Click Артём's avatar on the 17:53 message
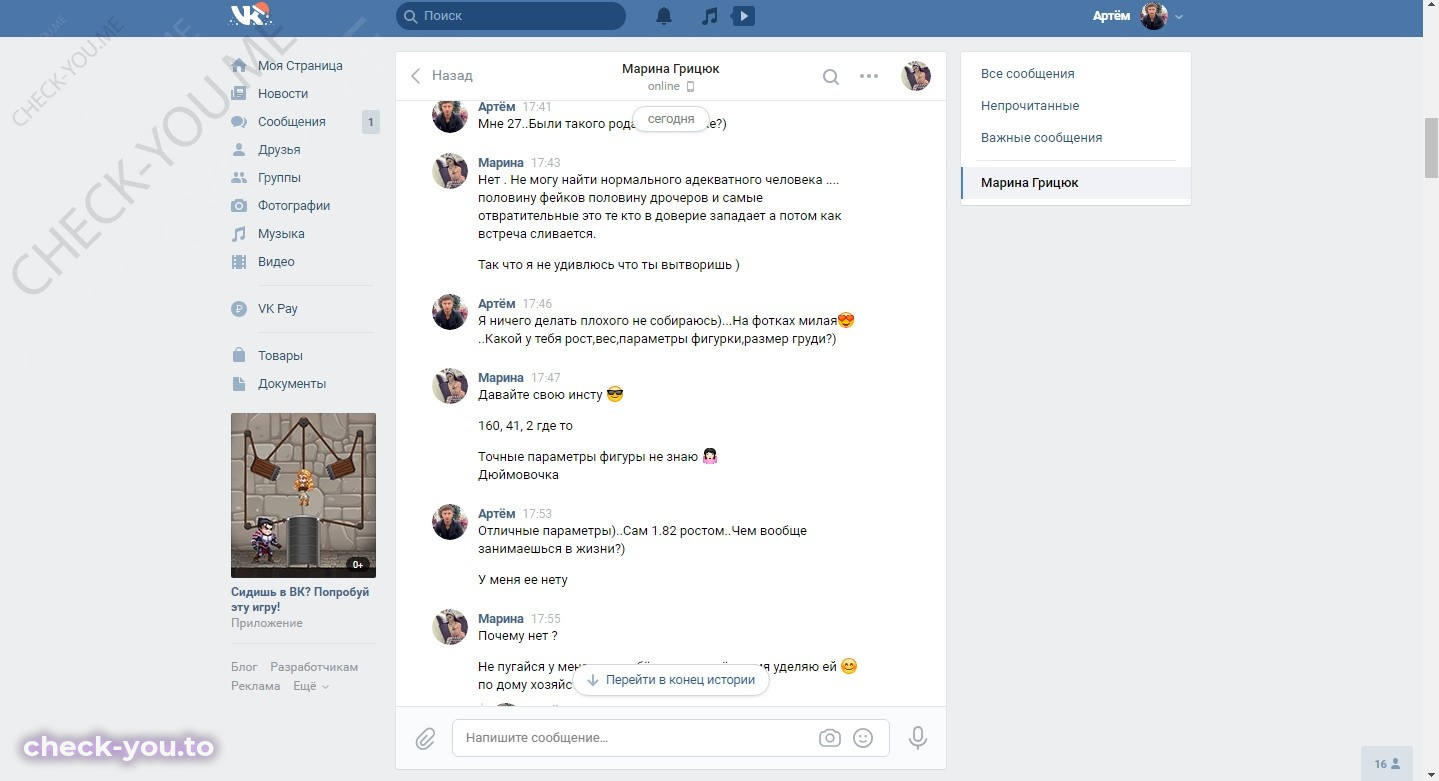 pyautogui.click(x=450, y=522)
